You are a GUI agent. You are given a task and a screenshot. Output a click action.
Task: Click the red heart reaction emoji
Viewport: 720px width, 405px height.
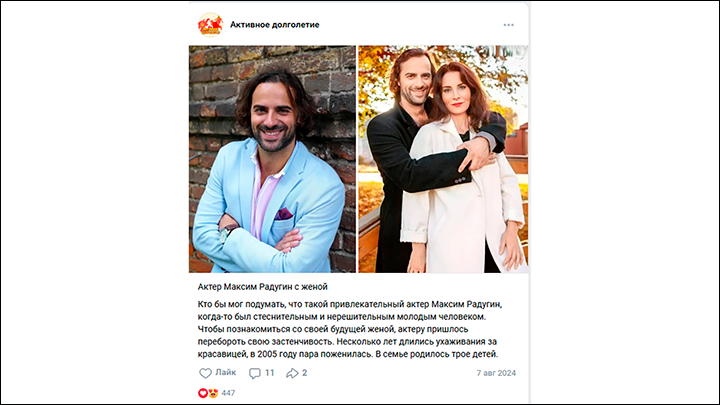coord(202,393)
